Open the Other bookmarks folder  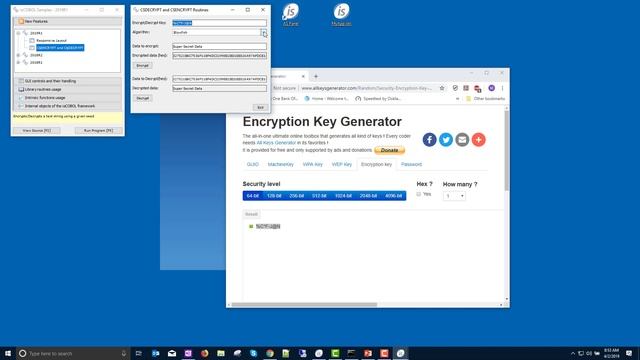[x=486, y=99]
